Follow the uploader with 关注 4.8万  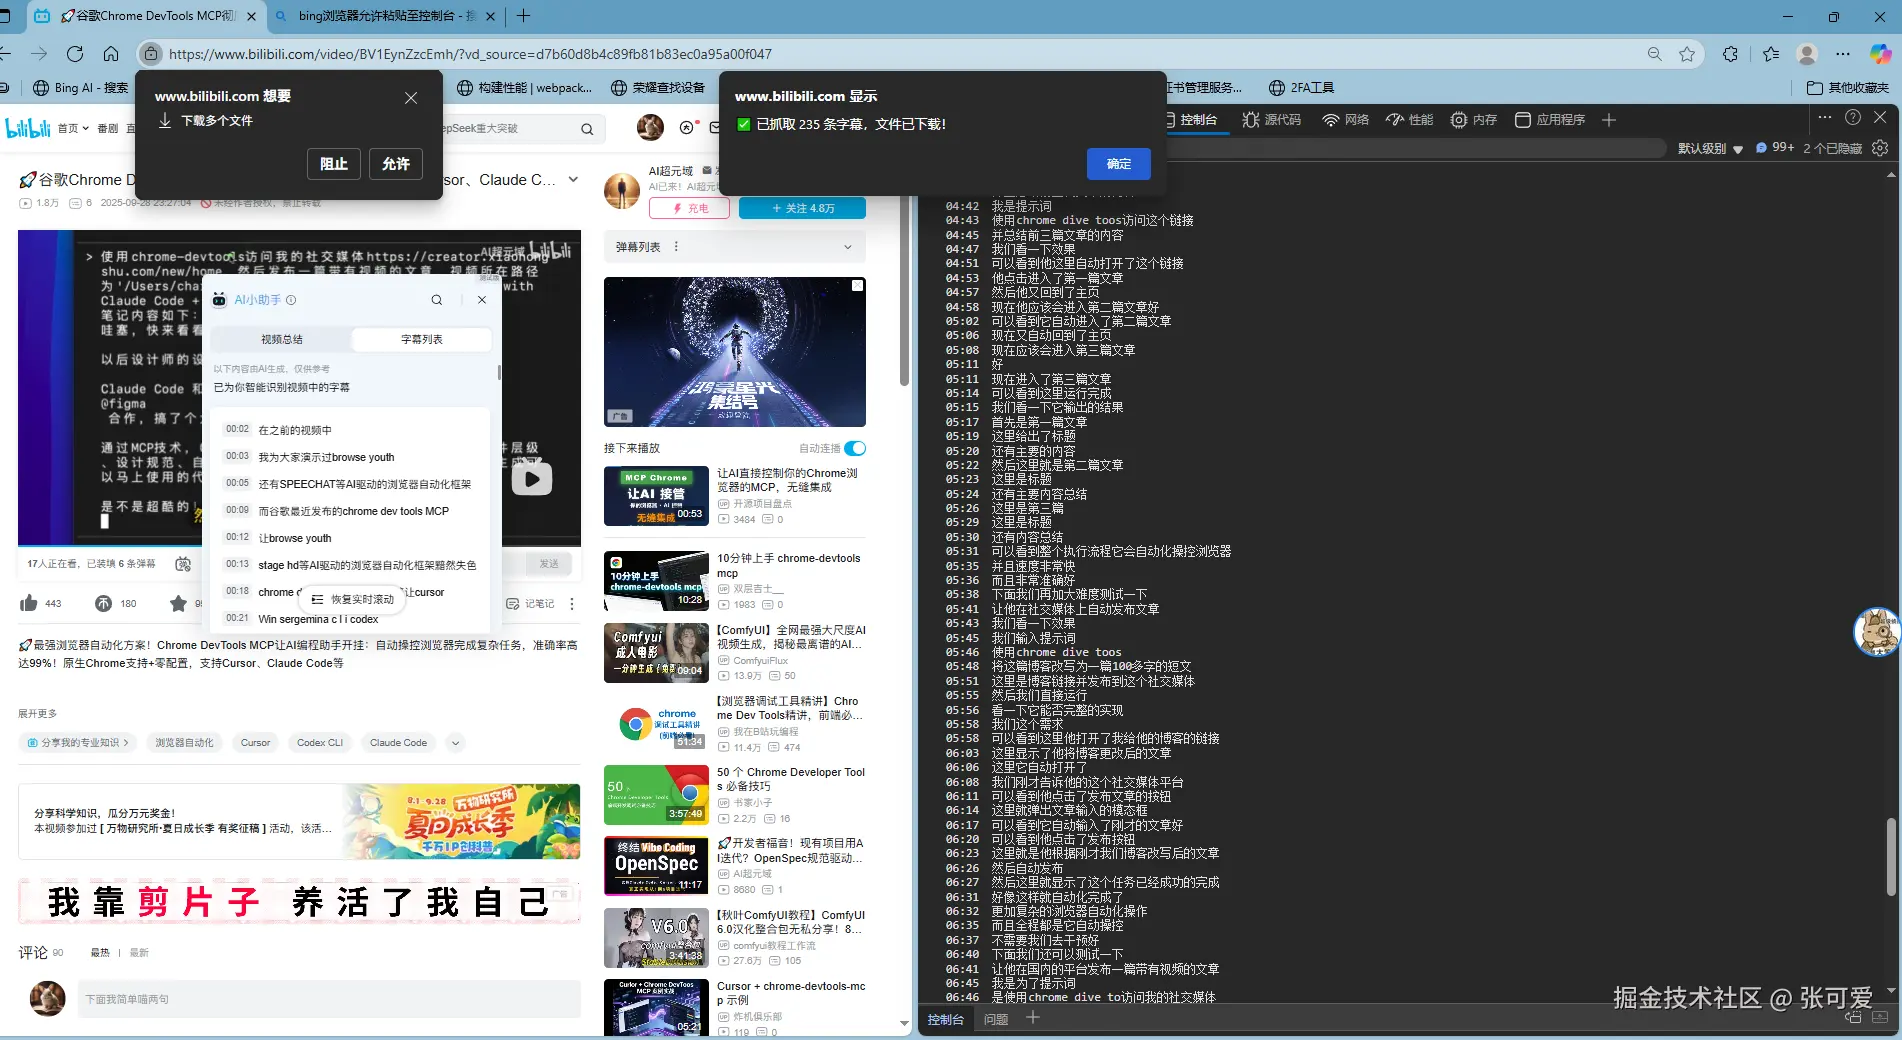click(x=802, y=209)
